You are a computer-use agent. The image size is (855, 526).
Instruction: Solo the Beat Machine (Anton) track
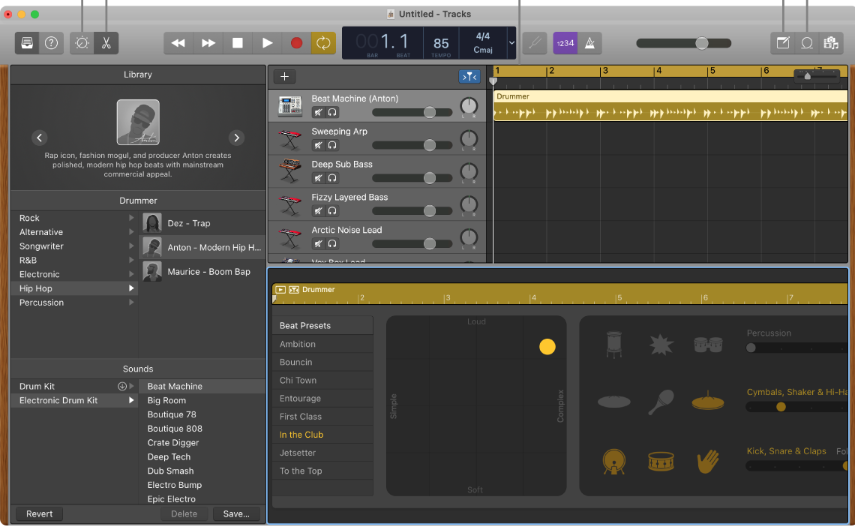(332, 112)
